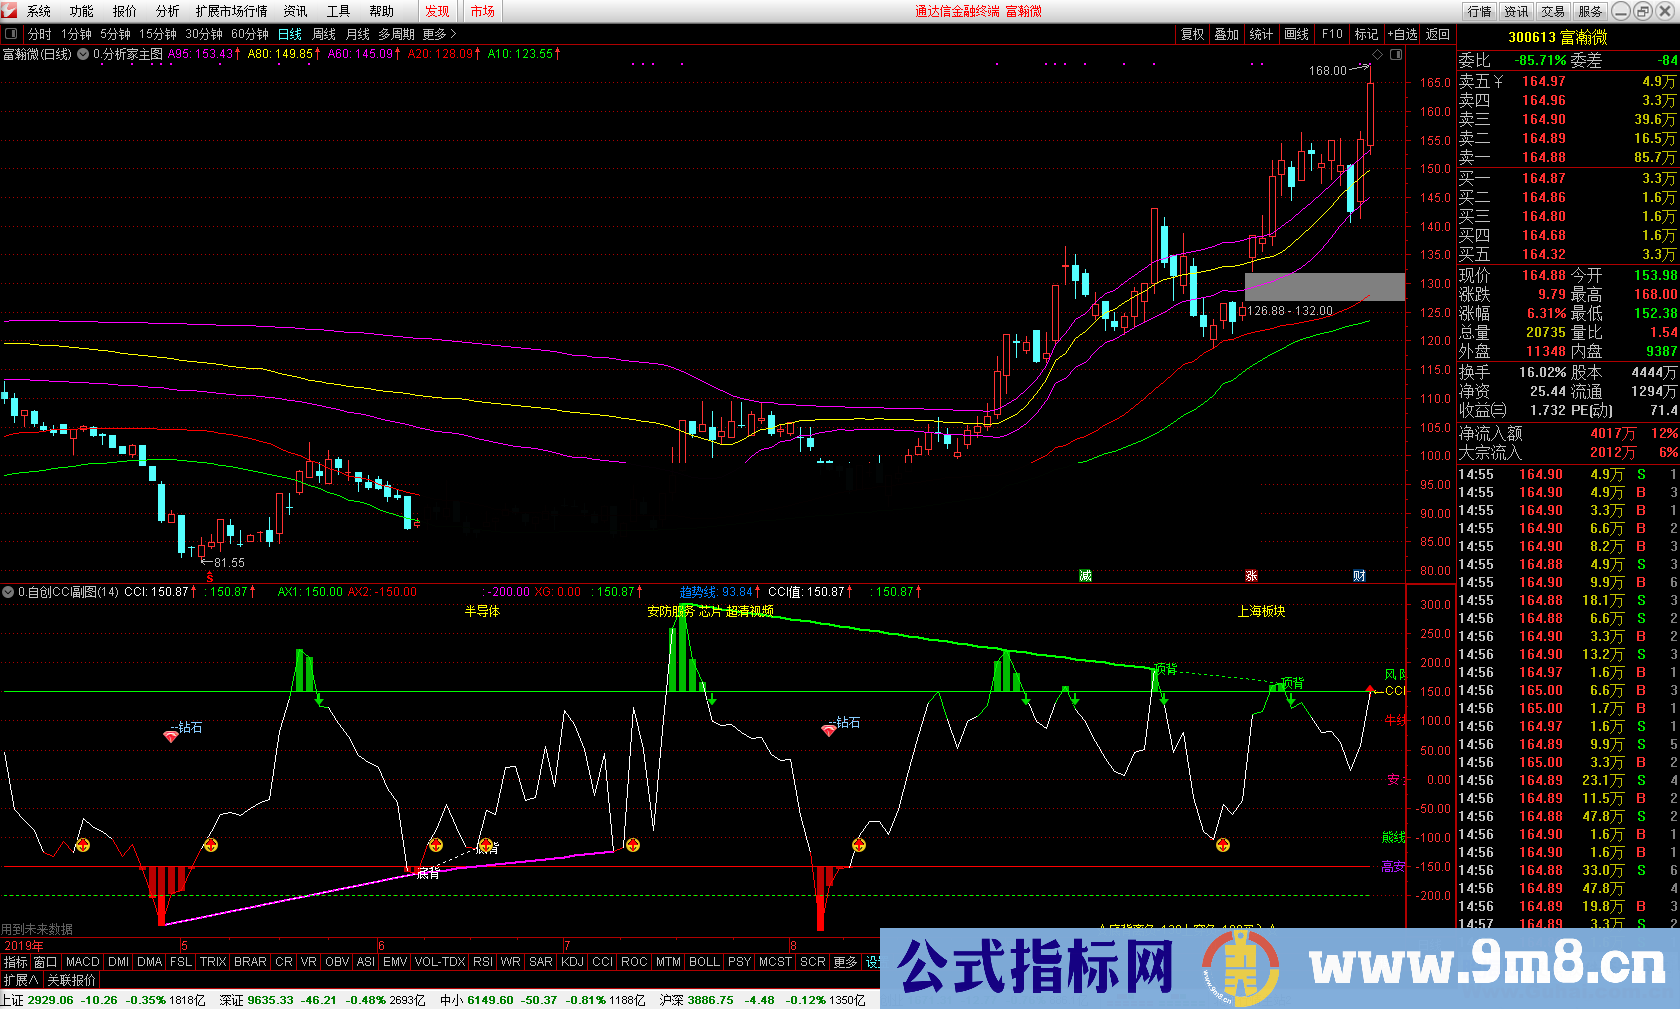Click the 复权 toolbar button
1680x1009 pixels.
click(1192, 34)
